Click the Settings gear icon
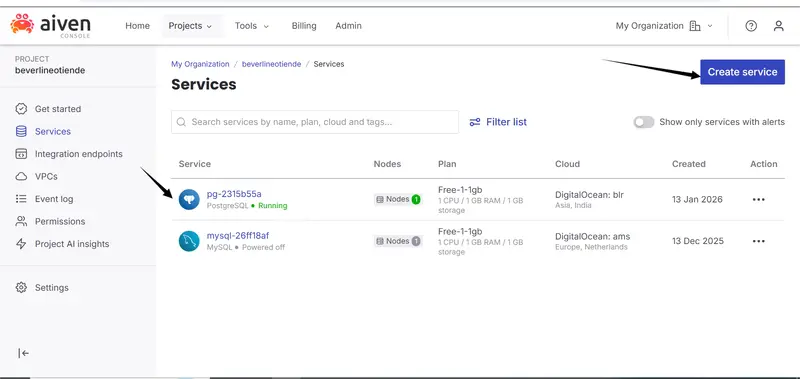The width and height of the screenshot is (800, 379). pyautogui.click(x=21, y=288)
